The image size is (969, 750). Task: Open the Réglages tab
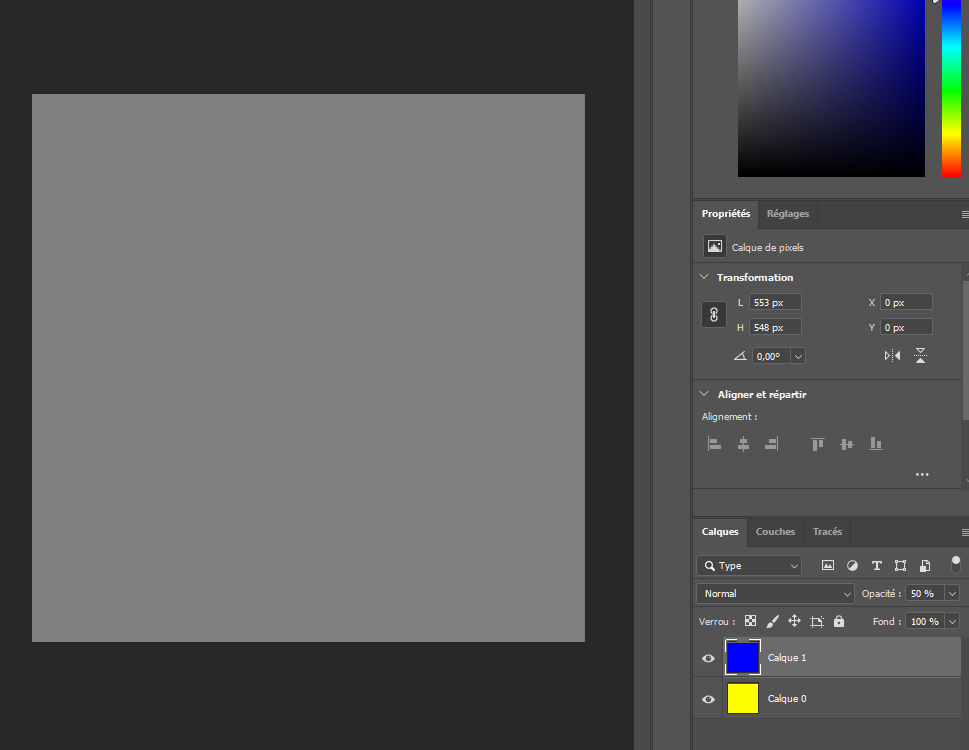787,214
